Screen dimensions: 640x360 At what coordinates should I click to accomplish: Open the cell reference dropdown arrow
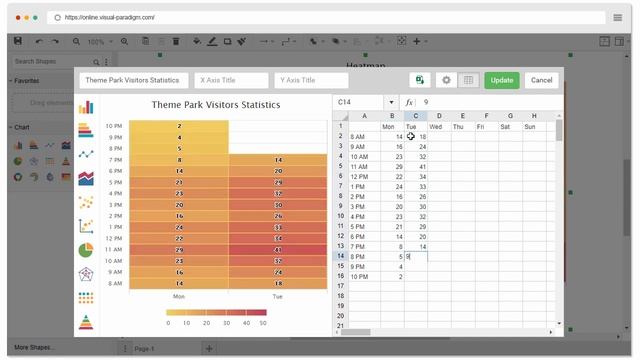(391, 102)
